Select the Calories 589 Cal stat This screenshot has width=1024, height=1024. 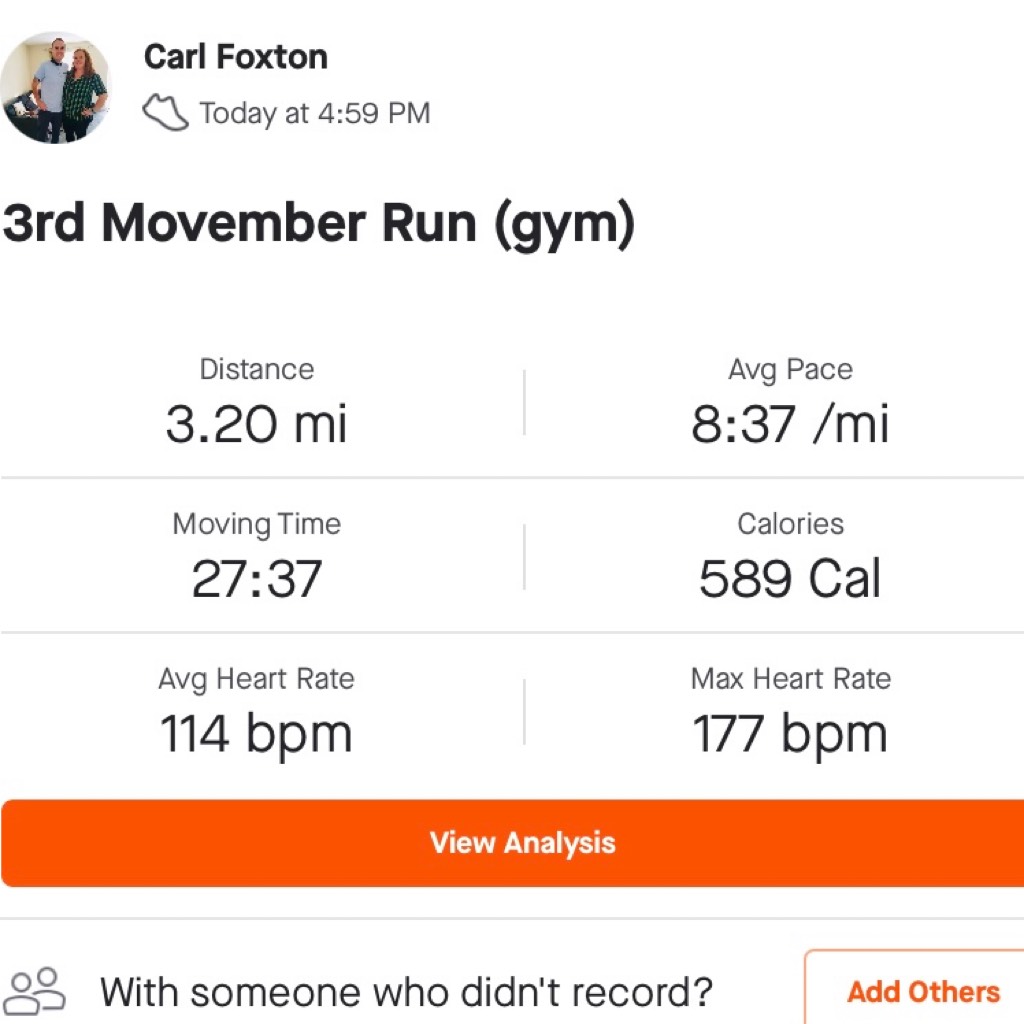[x=790, y=556]
